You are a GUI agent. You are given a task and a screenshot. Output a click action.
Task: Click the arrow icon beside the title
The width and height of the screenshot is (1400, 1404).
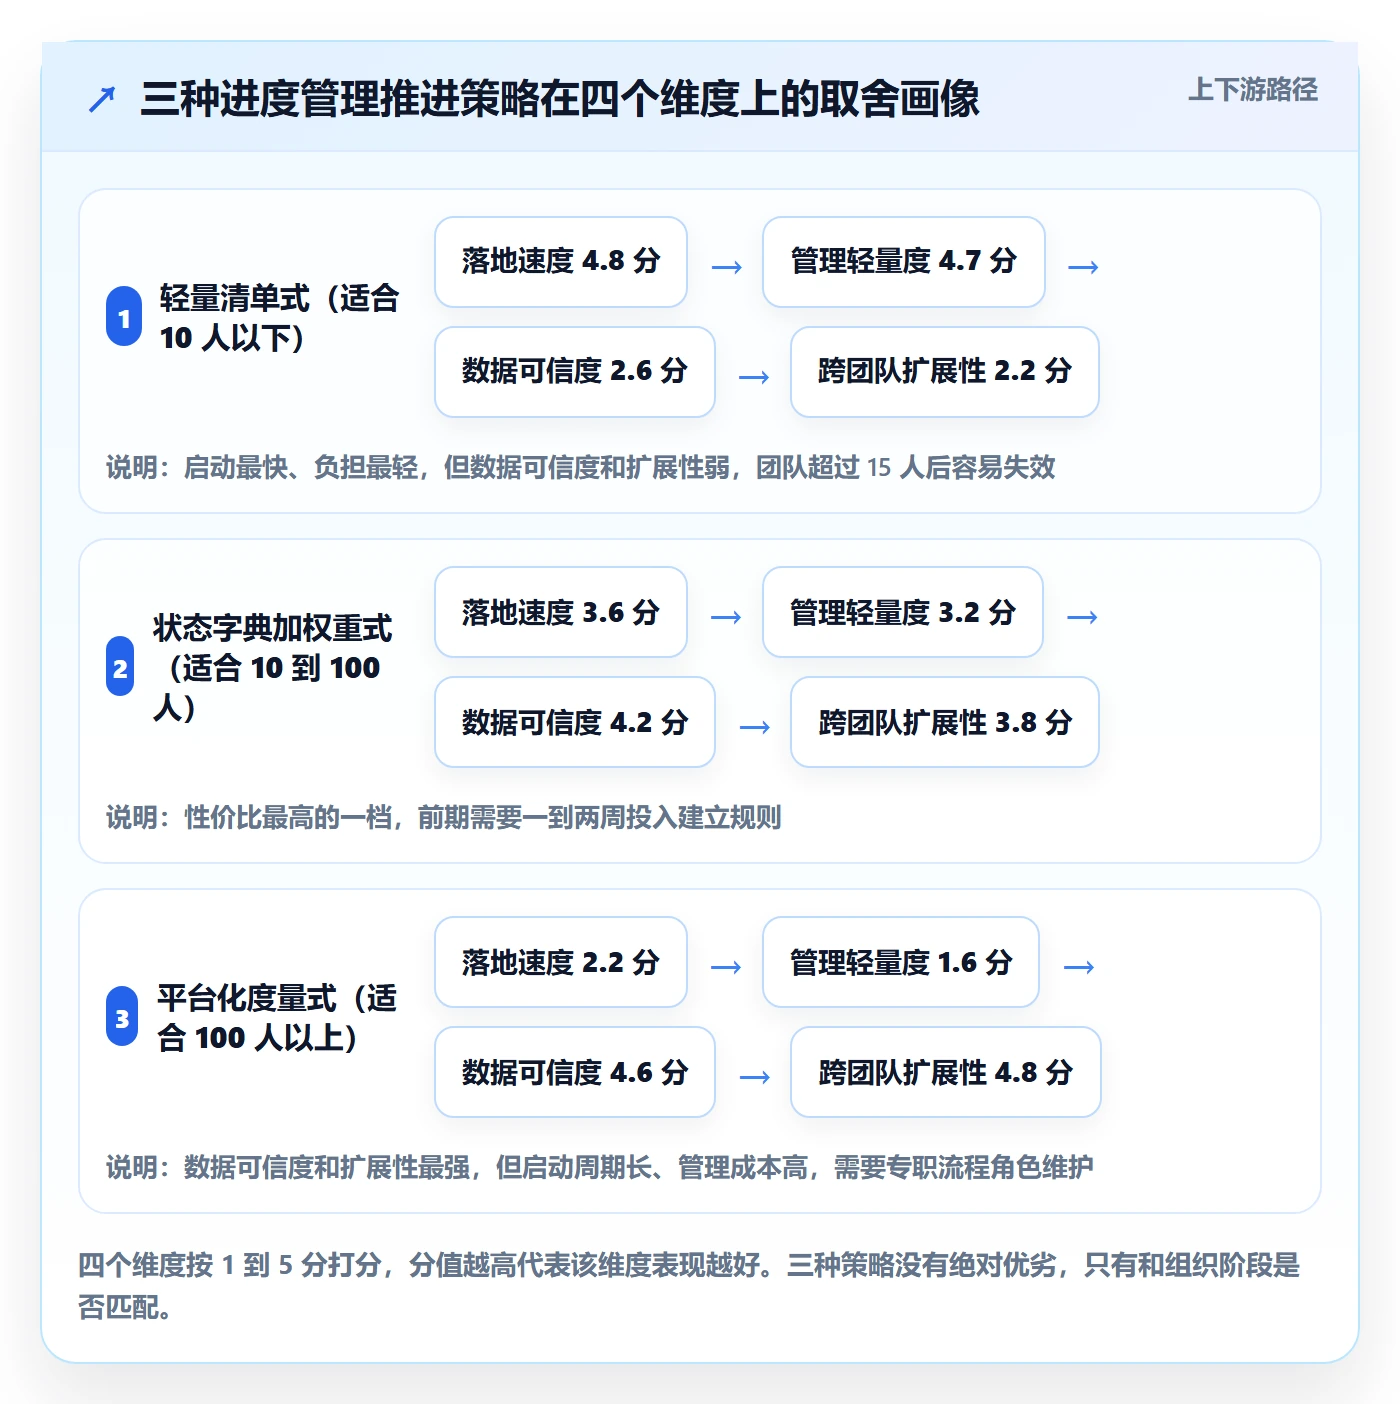(102, 99)
